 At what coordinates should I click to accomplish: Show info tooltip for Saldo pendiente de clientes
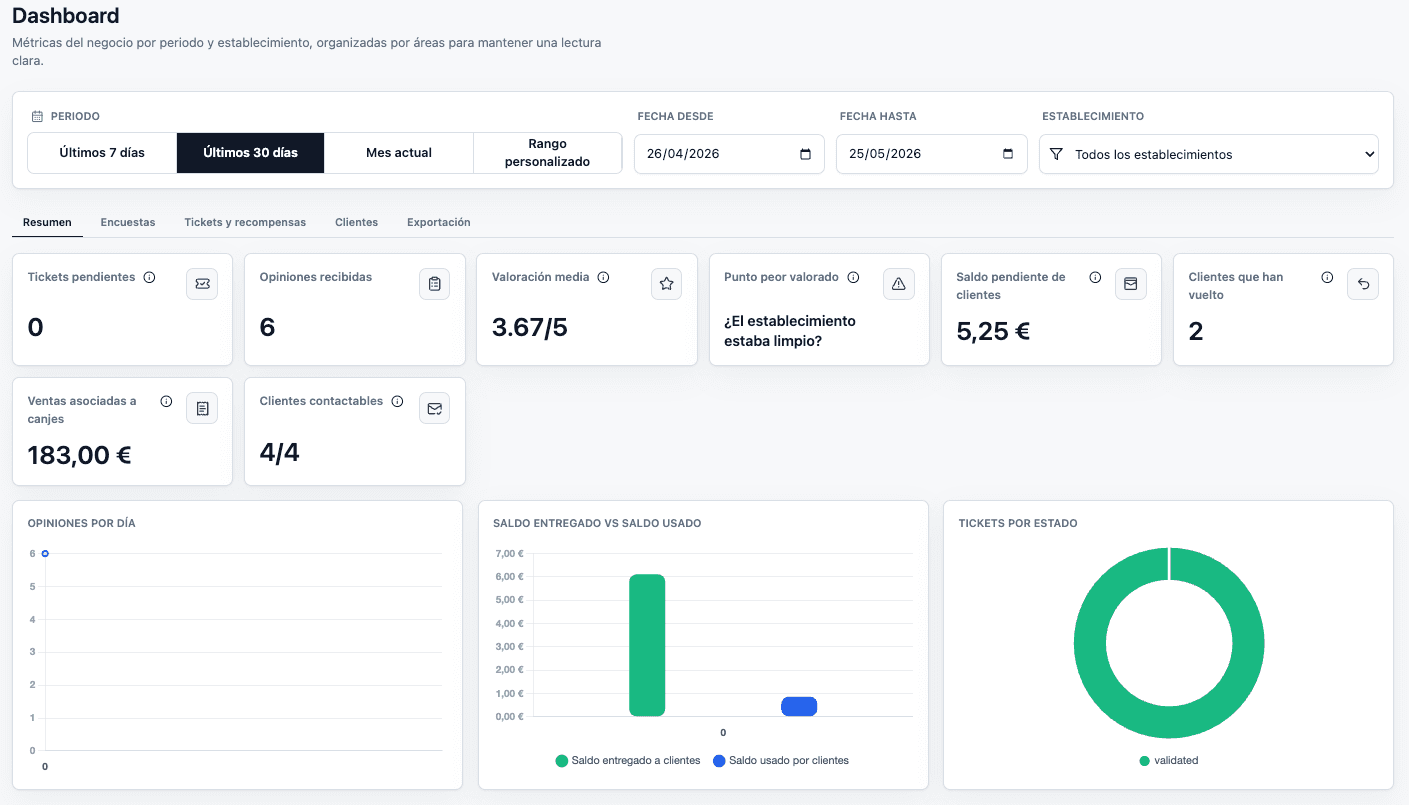(1095, 277)
